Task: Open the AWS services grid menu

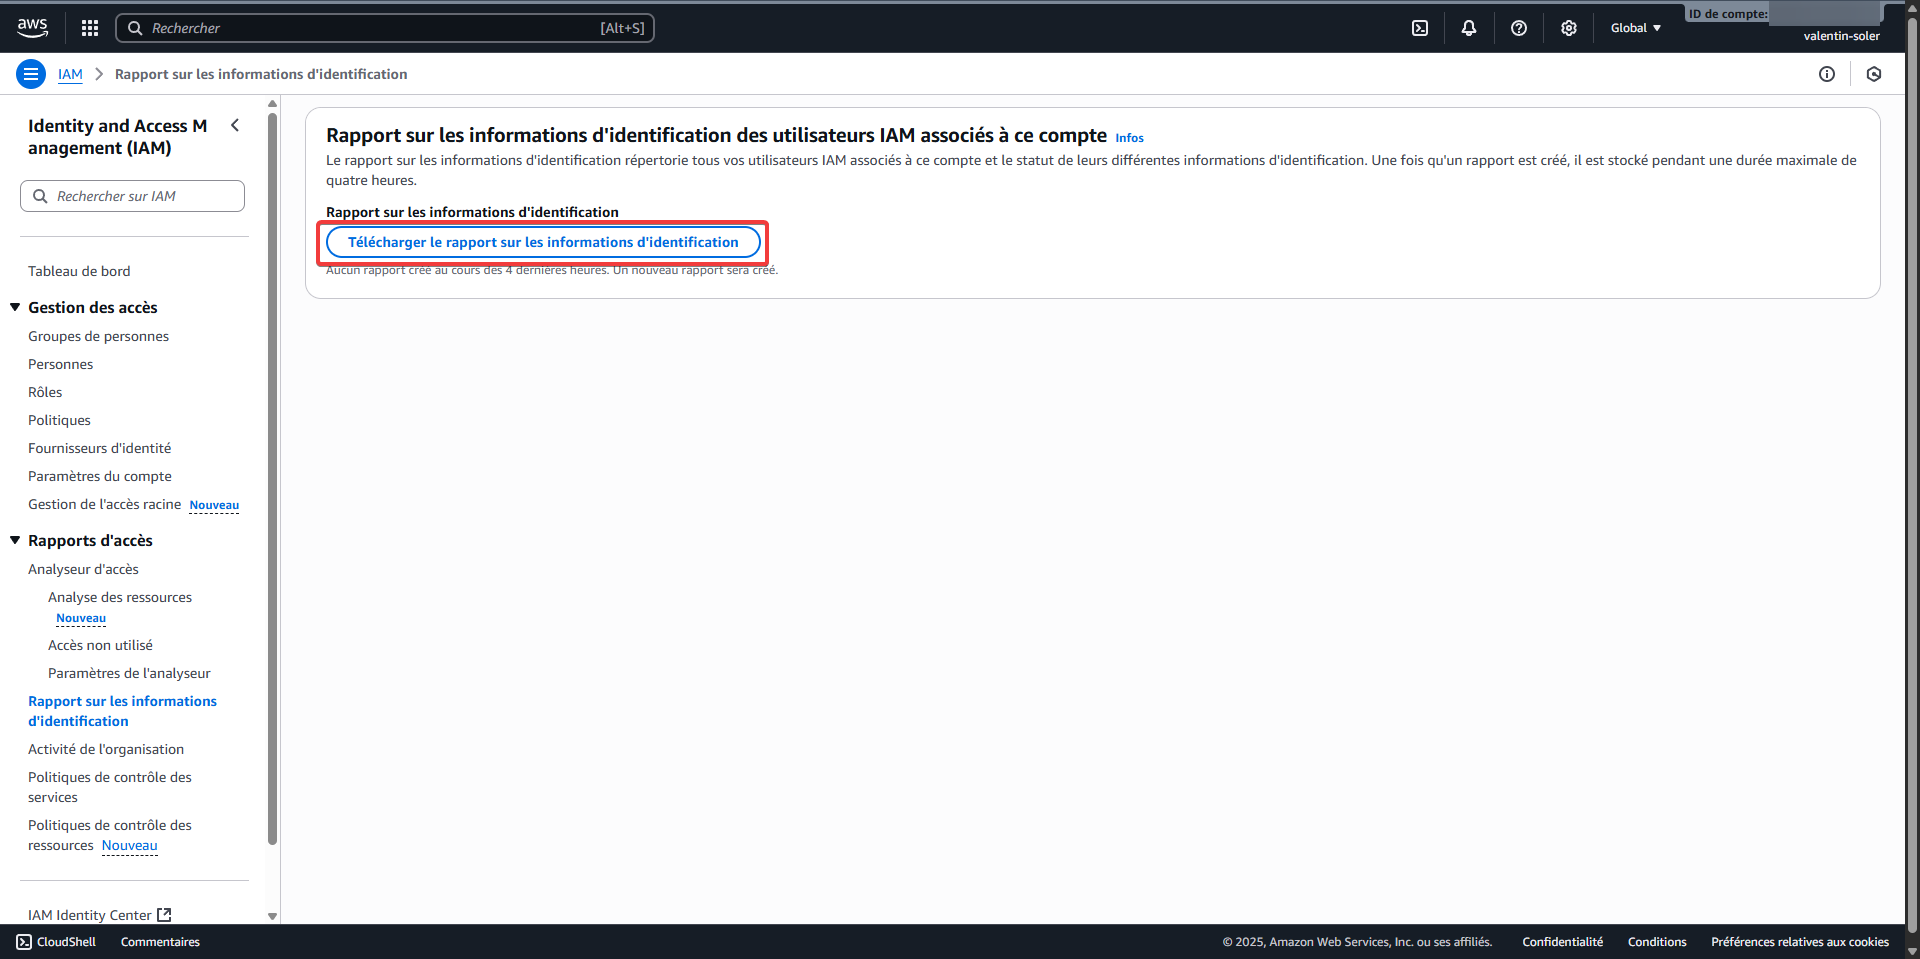Action: point(90,28)
